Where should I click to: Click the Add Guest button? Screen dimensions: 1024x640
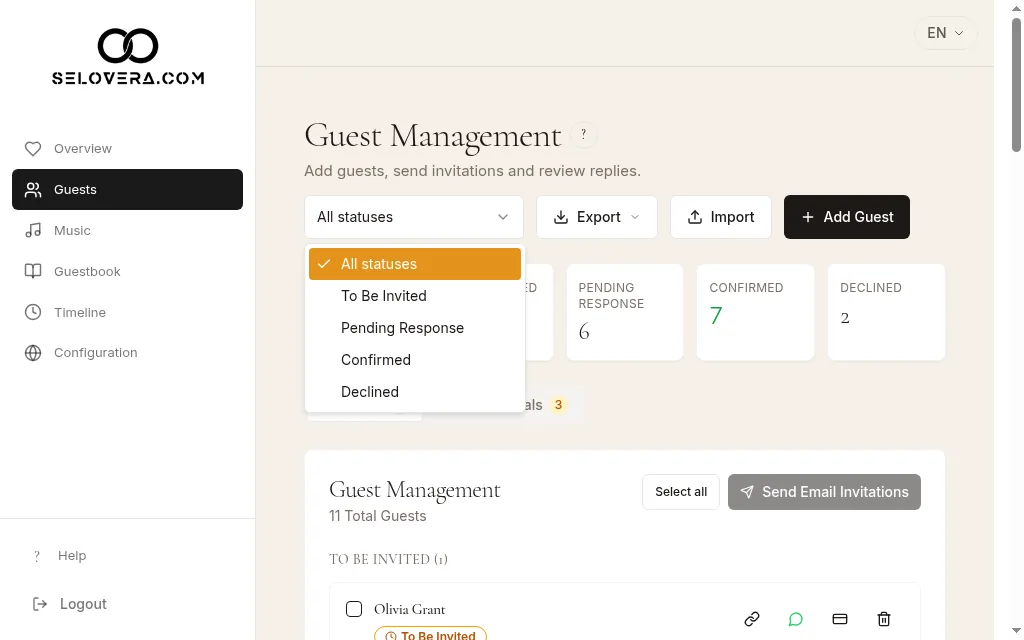846,217
